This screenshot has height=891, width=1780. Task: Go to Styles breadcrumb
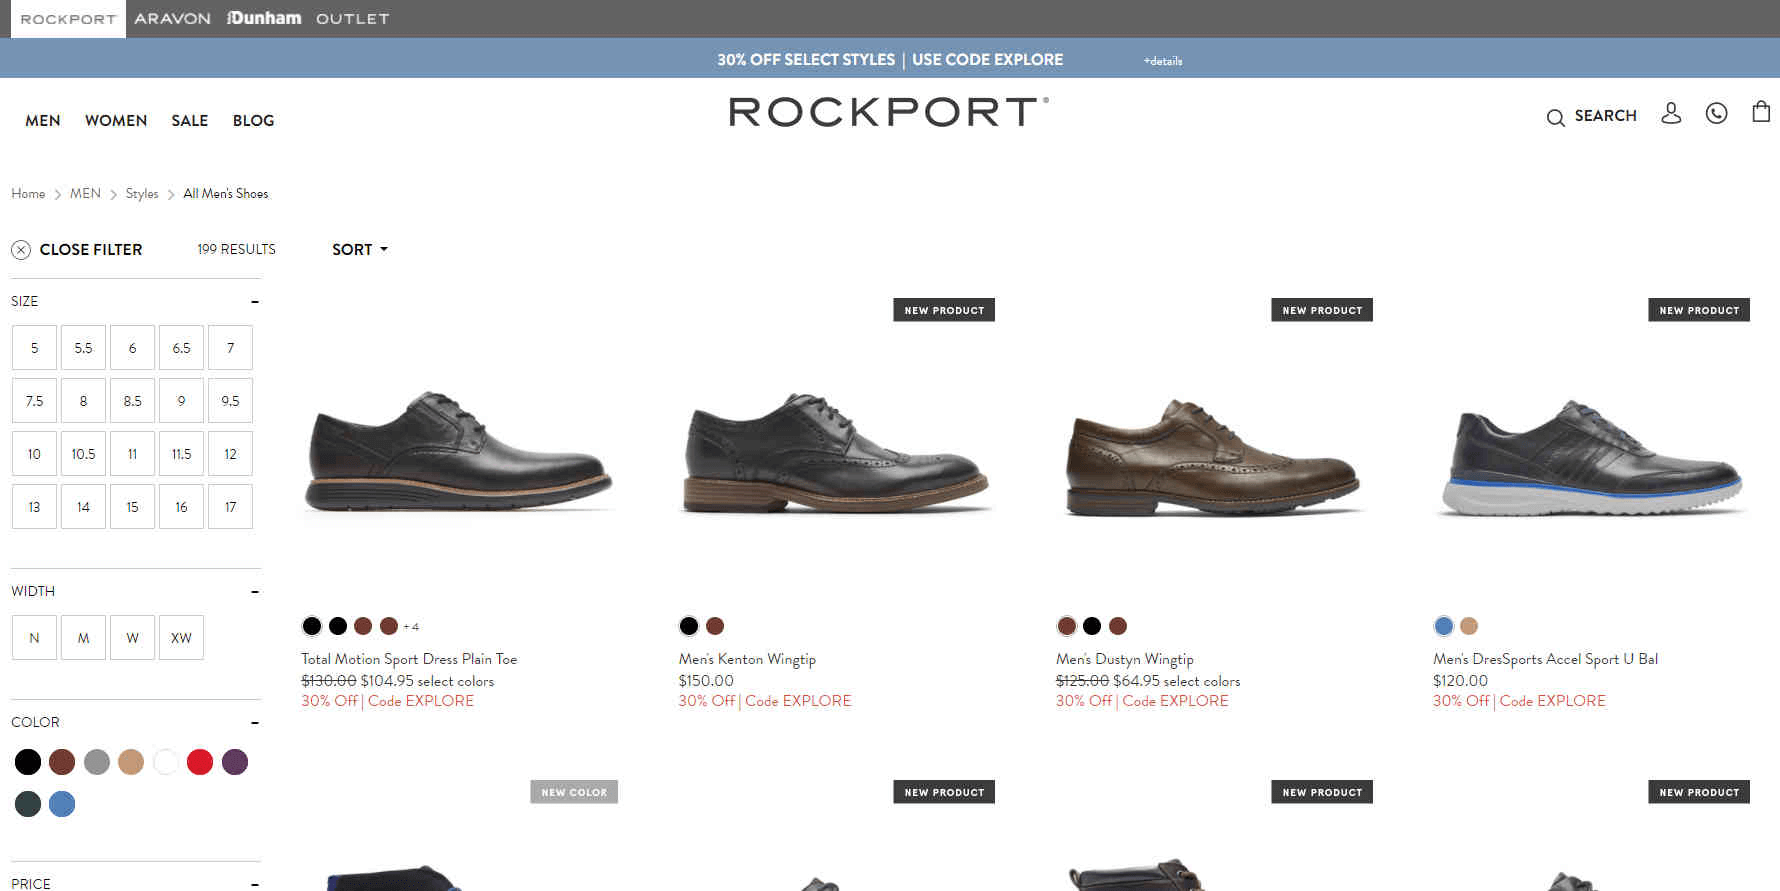coord(142,194)
